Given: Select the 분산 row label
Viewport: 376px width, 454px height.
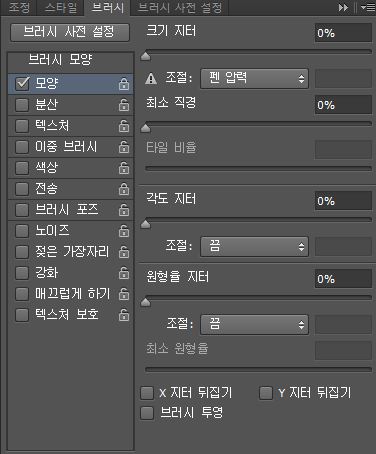Looking at the screenshot, I should [x=47, y=105].
